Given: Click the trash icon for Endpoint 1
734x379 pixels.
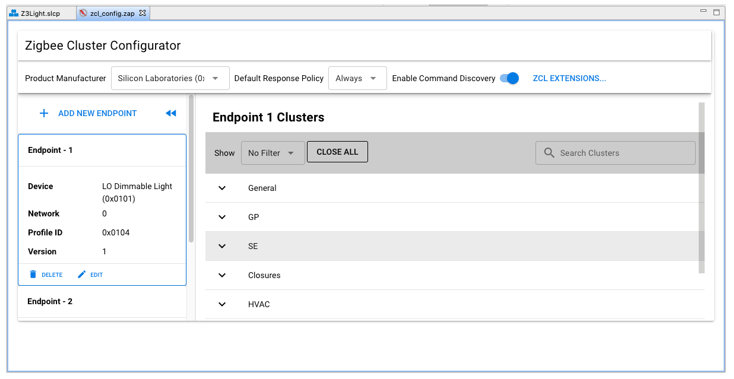Looking at the screenshot, I should coord(33,274).
